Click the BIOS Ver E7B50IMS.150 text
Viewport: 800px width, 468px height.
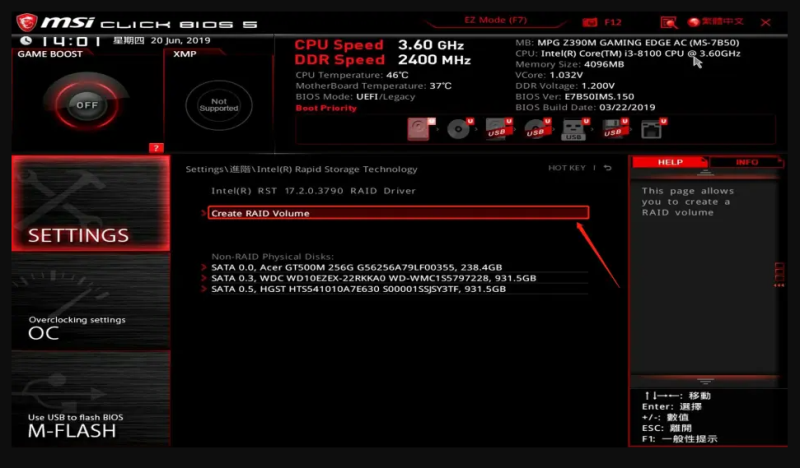[x=574, y=96]
